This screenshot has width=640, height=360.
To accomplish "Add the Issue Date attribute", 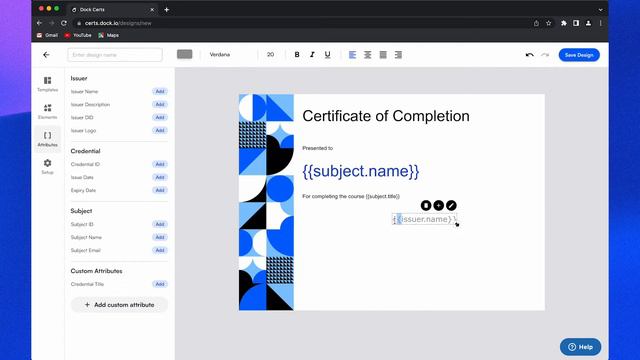I will [160, 177].
